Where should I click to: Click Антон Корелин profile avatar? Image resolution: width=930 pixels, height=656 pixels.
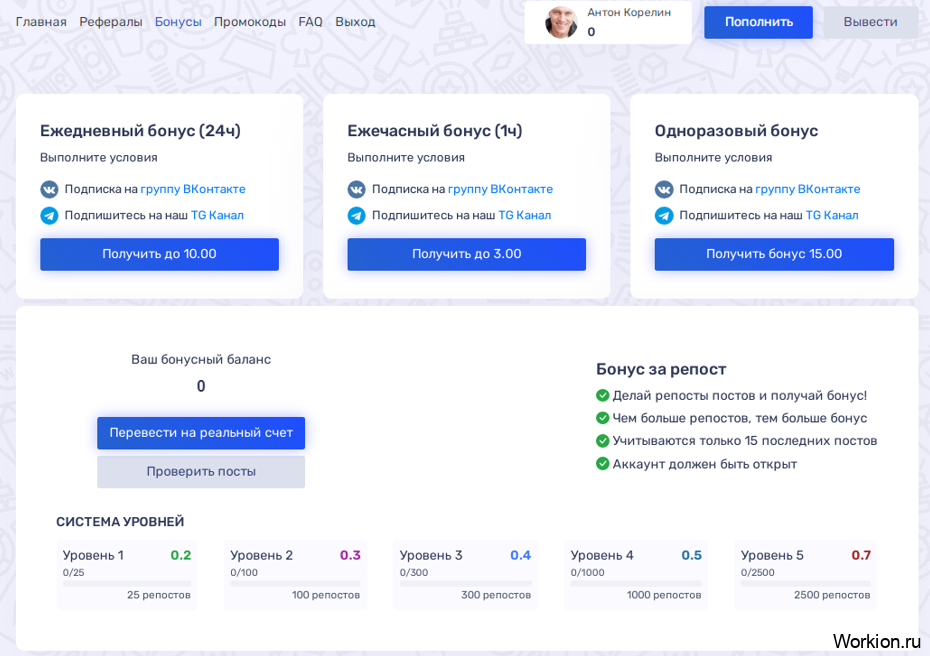coord(561,22)
